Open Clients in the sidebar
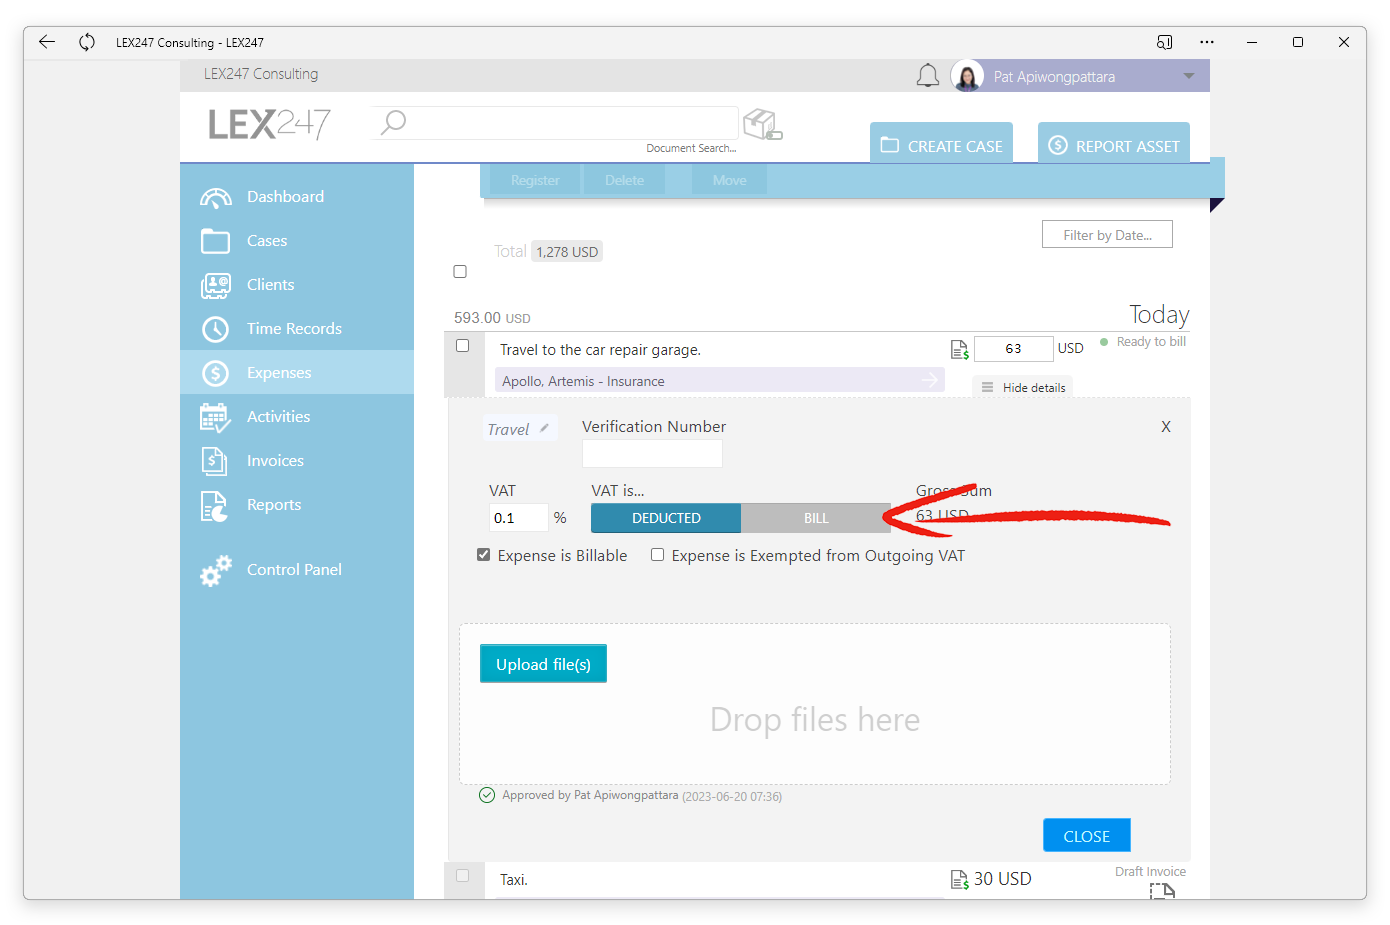 click(271, 285)
